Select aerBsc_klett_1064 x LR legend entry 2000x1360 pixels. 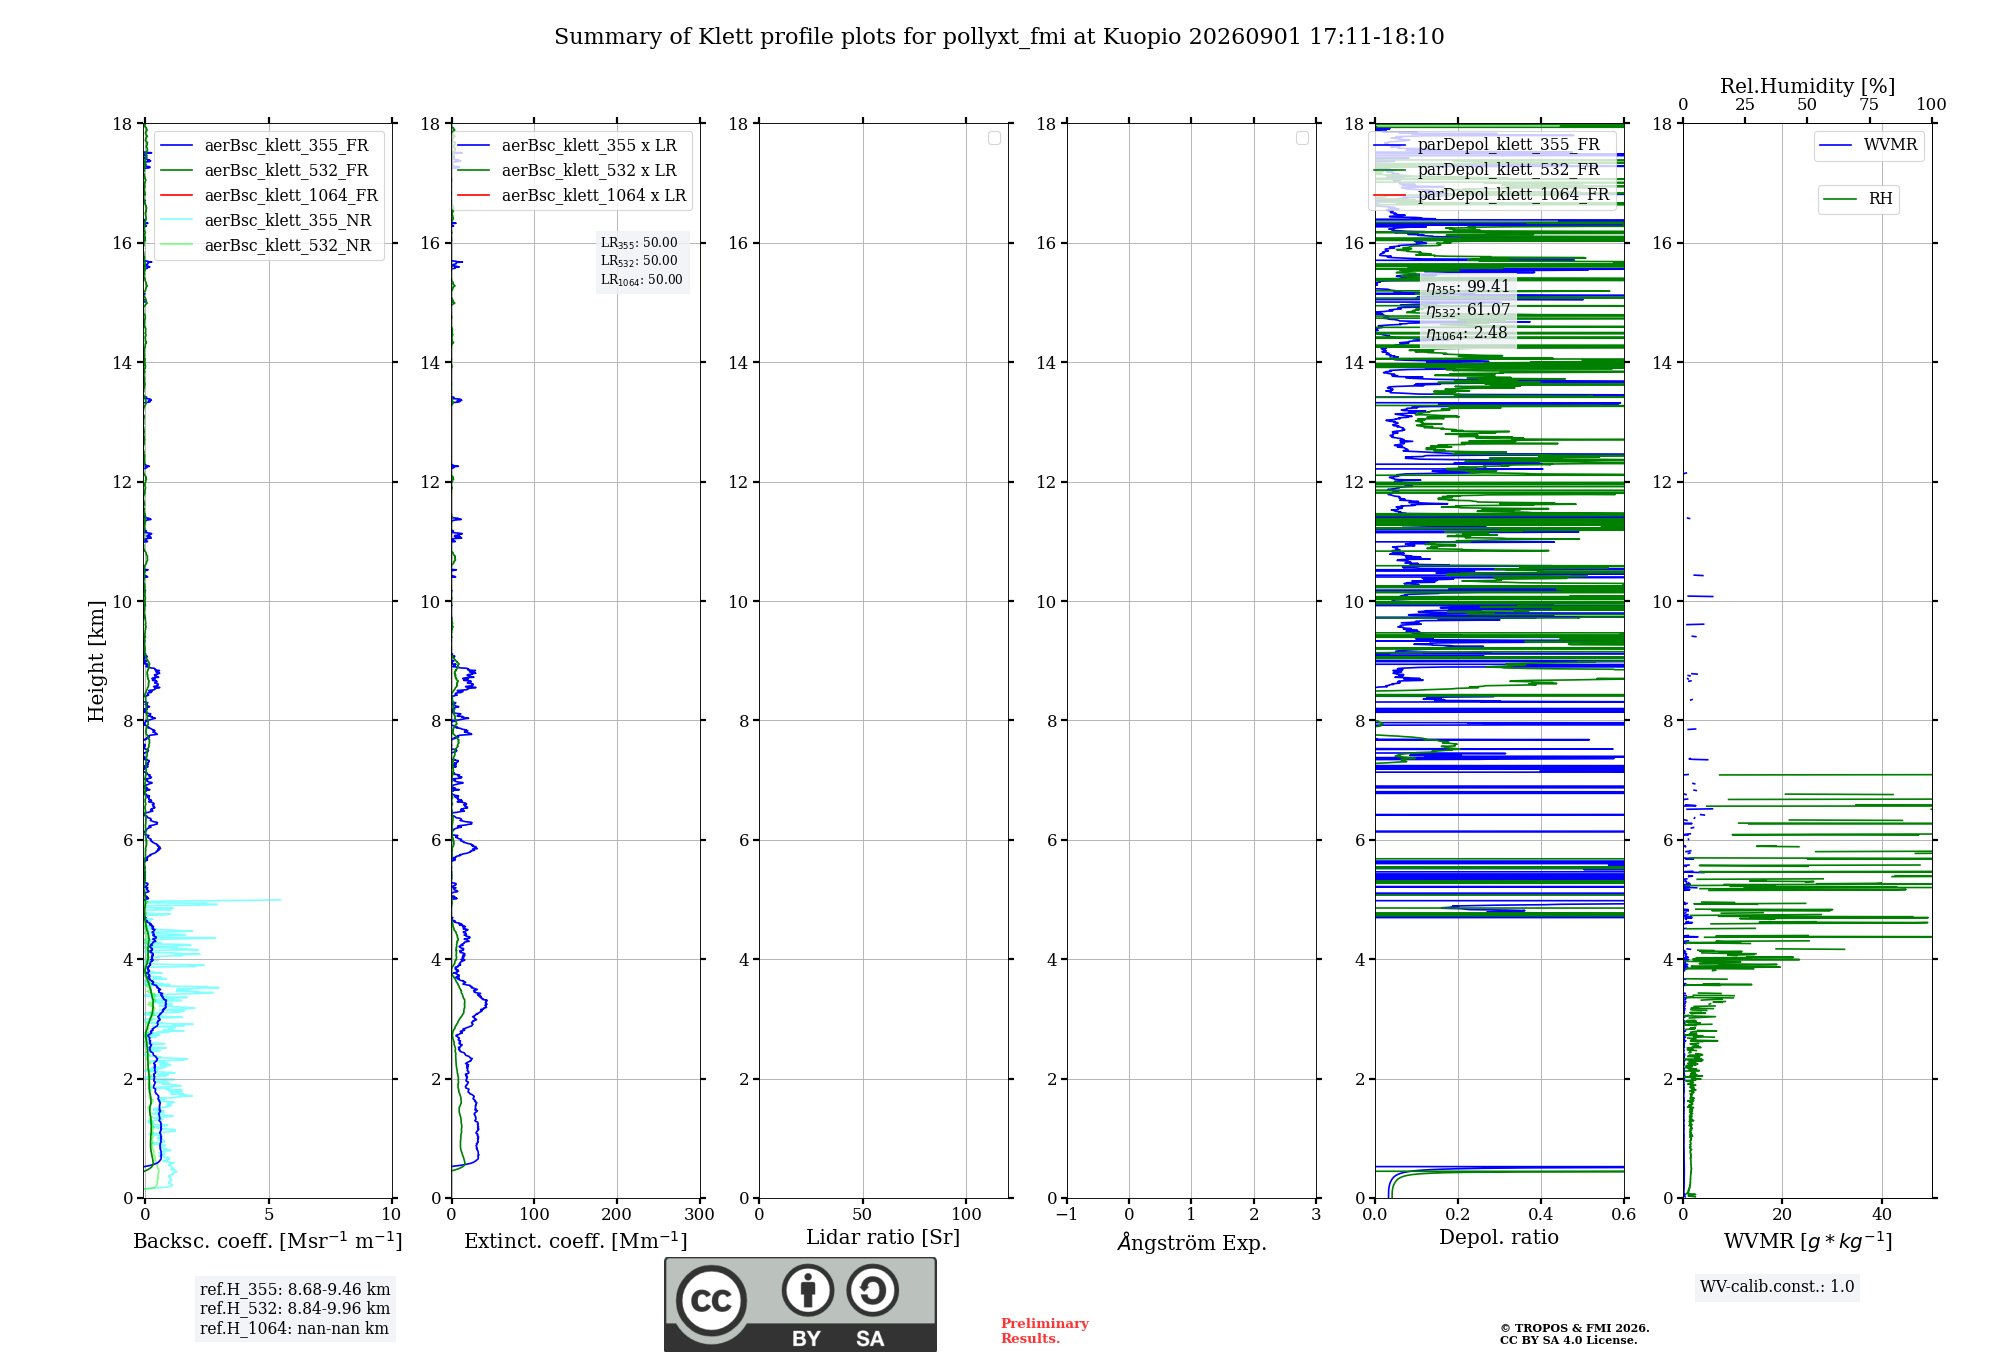[573, 196]
